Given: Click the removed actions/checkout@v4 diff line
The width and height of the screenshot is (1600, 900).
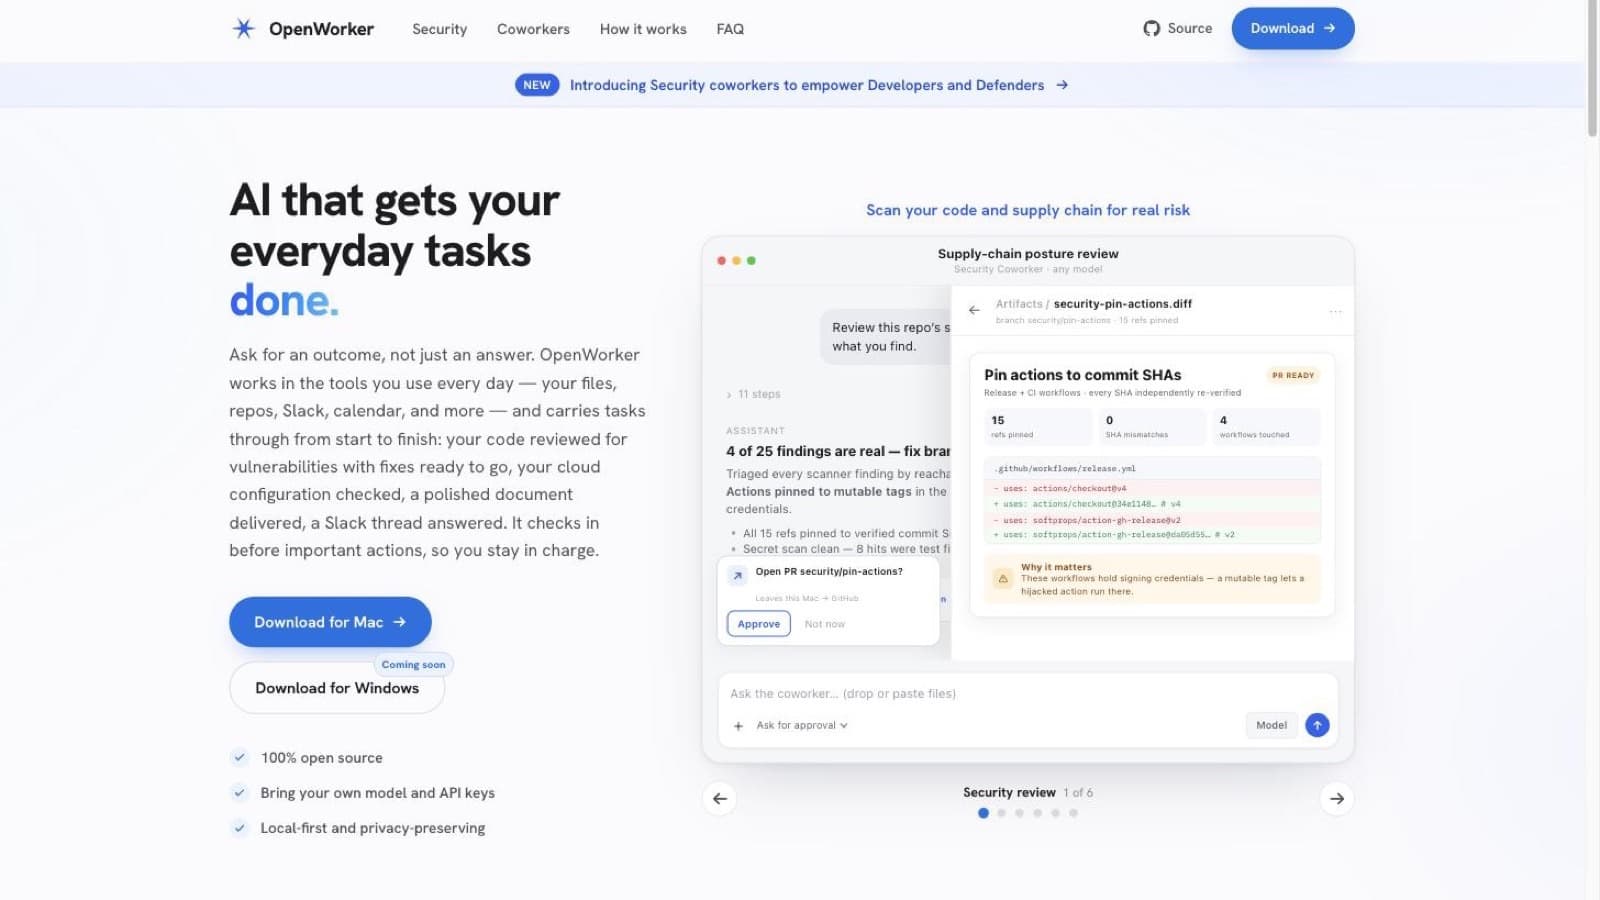Looking at the screenshot, I should point(1152,489).
